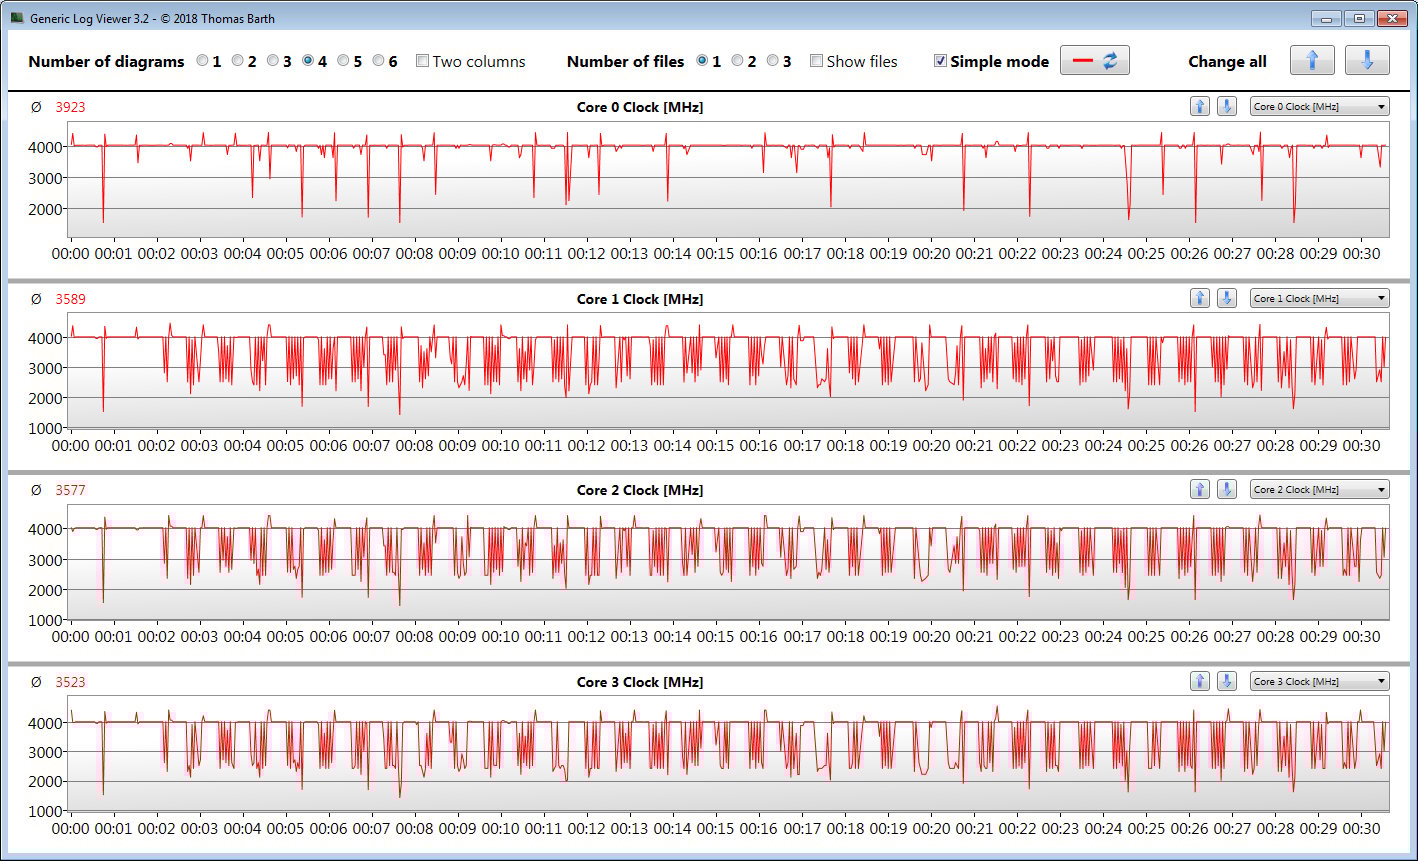The width and height of the screenshot is (1418, 861).
Task: Move Core 0 Clock diagram down
Action: pos(1227,106)
